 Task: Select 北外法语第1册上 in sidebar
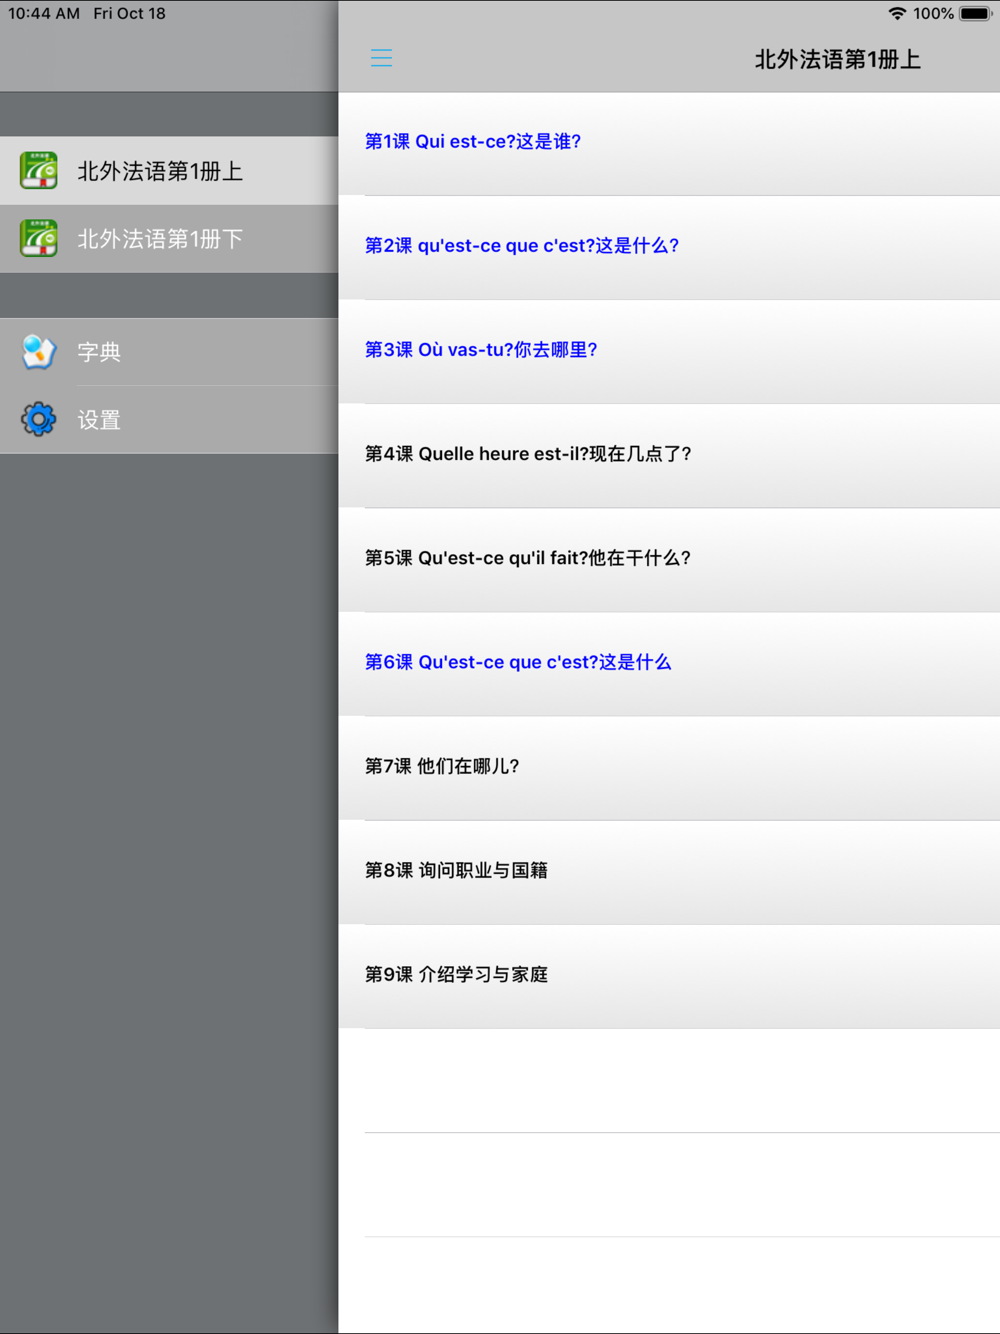tap(169, 171)
